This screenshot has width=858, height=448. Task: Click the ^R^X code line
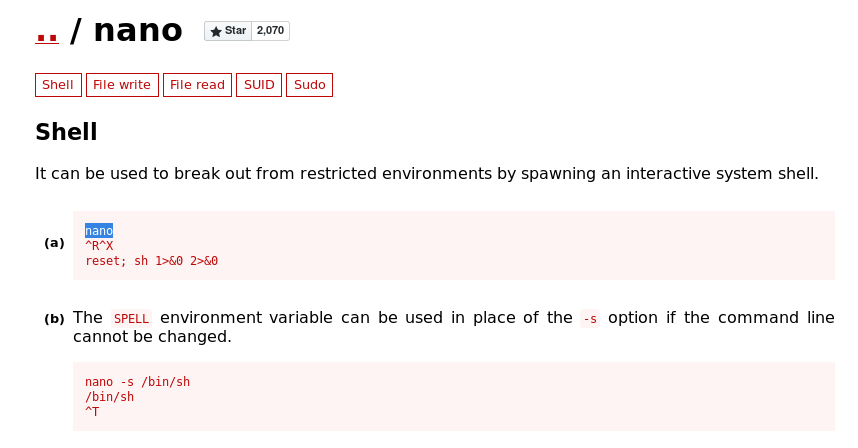[x=99, y=246]
